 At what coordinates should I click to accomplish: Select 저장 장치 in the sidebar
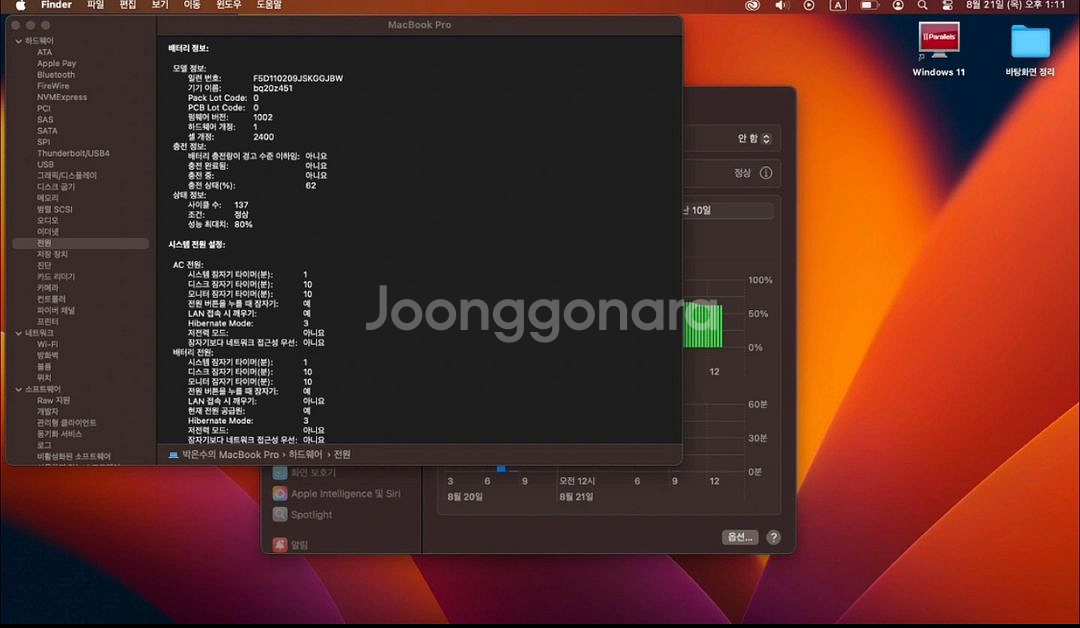(52, 254)
